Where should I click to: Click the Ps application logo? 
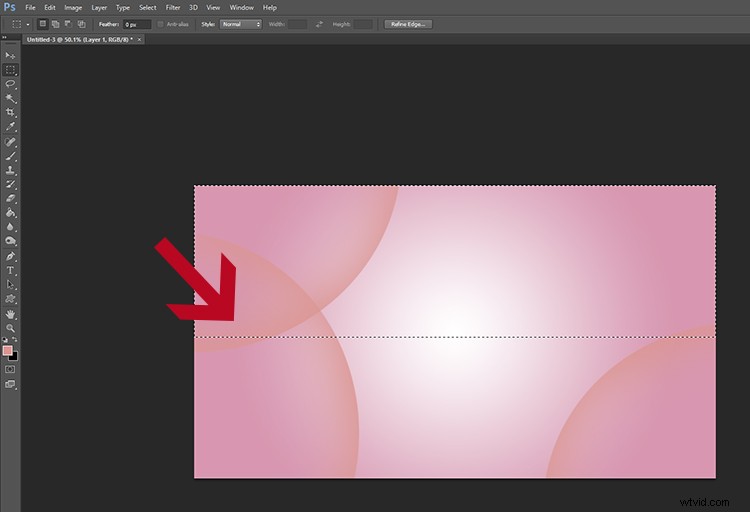click(9, 8)
